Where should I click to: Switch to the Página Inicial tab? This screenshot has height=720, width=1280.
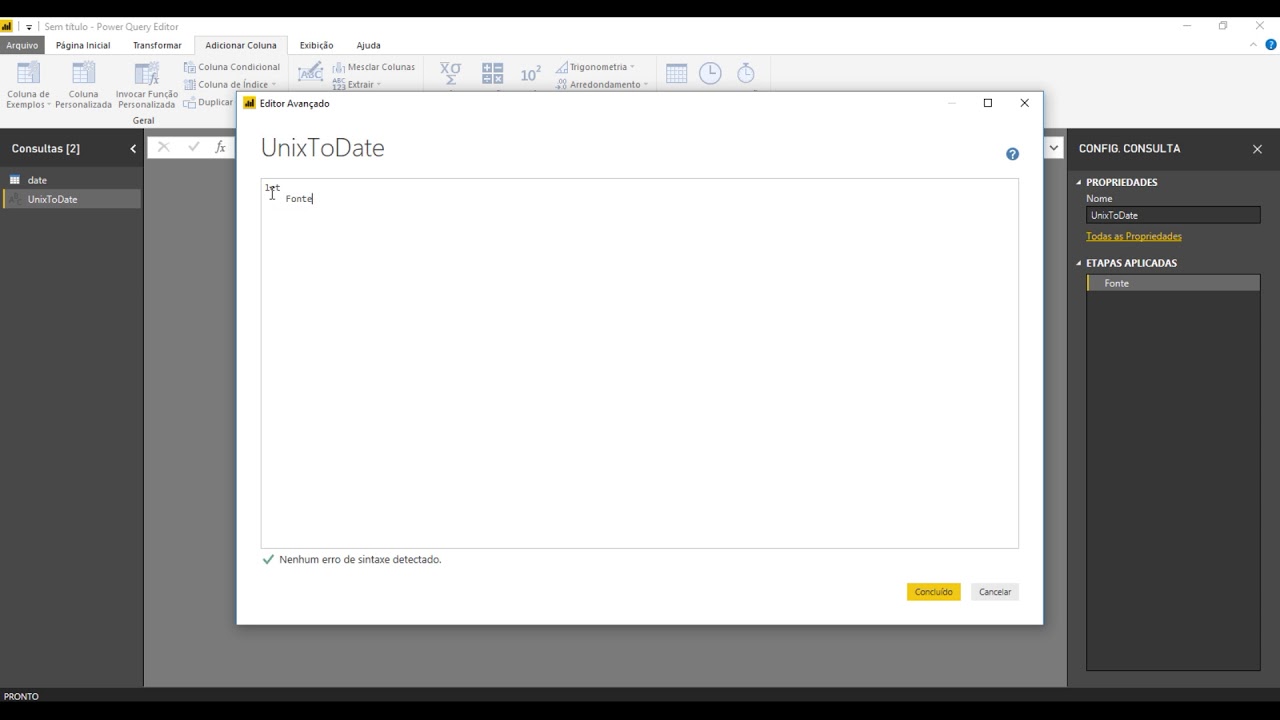coord(83,45)
